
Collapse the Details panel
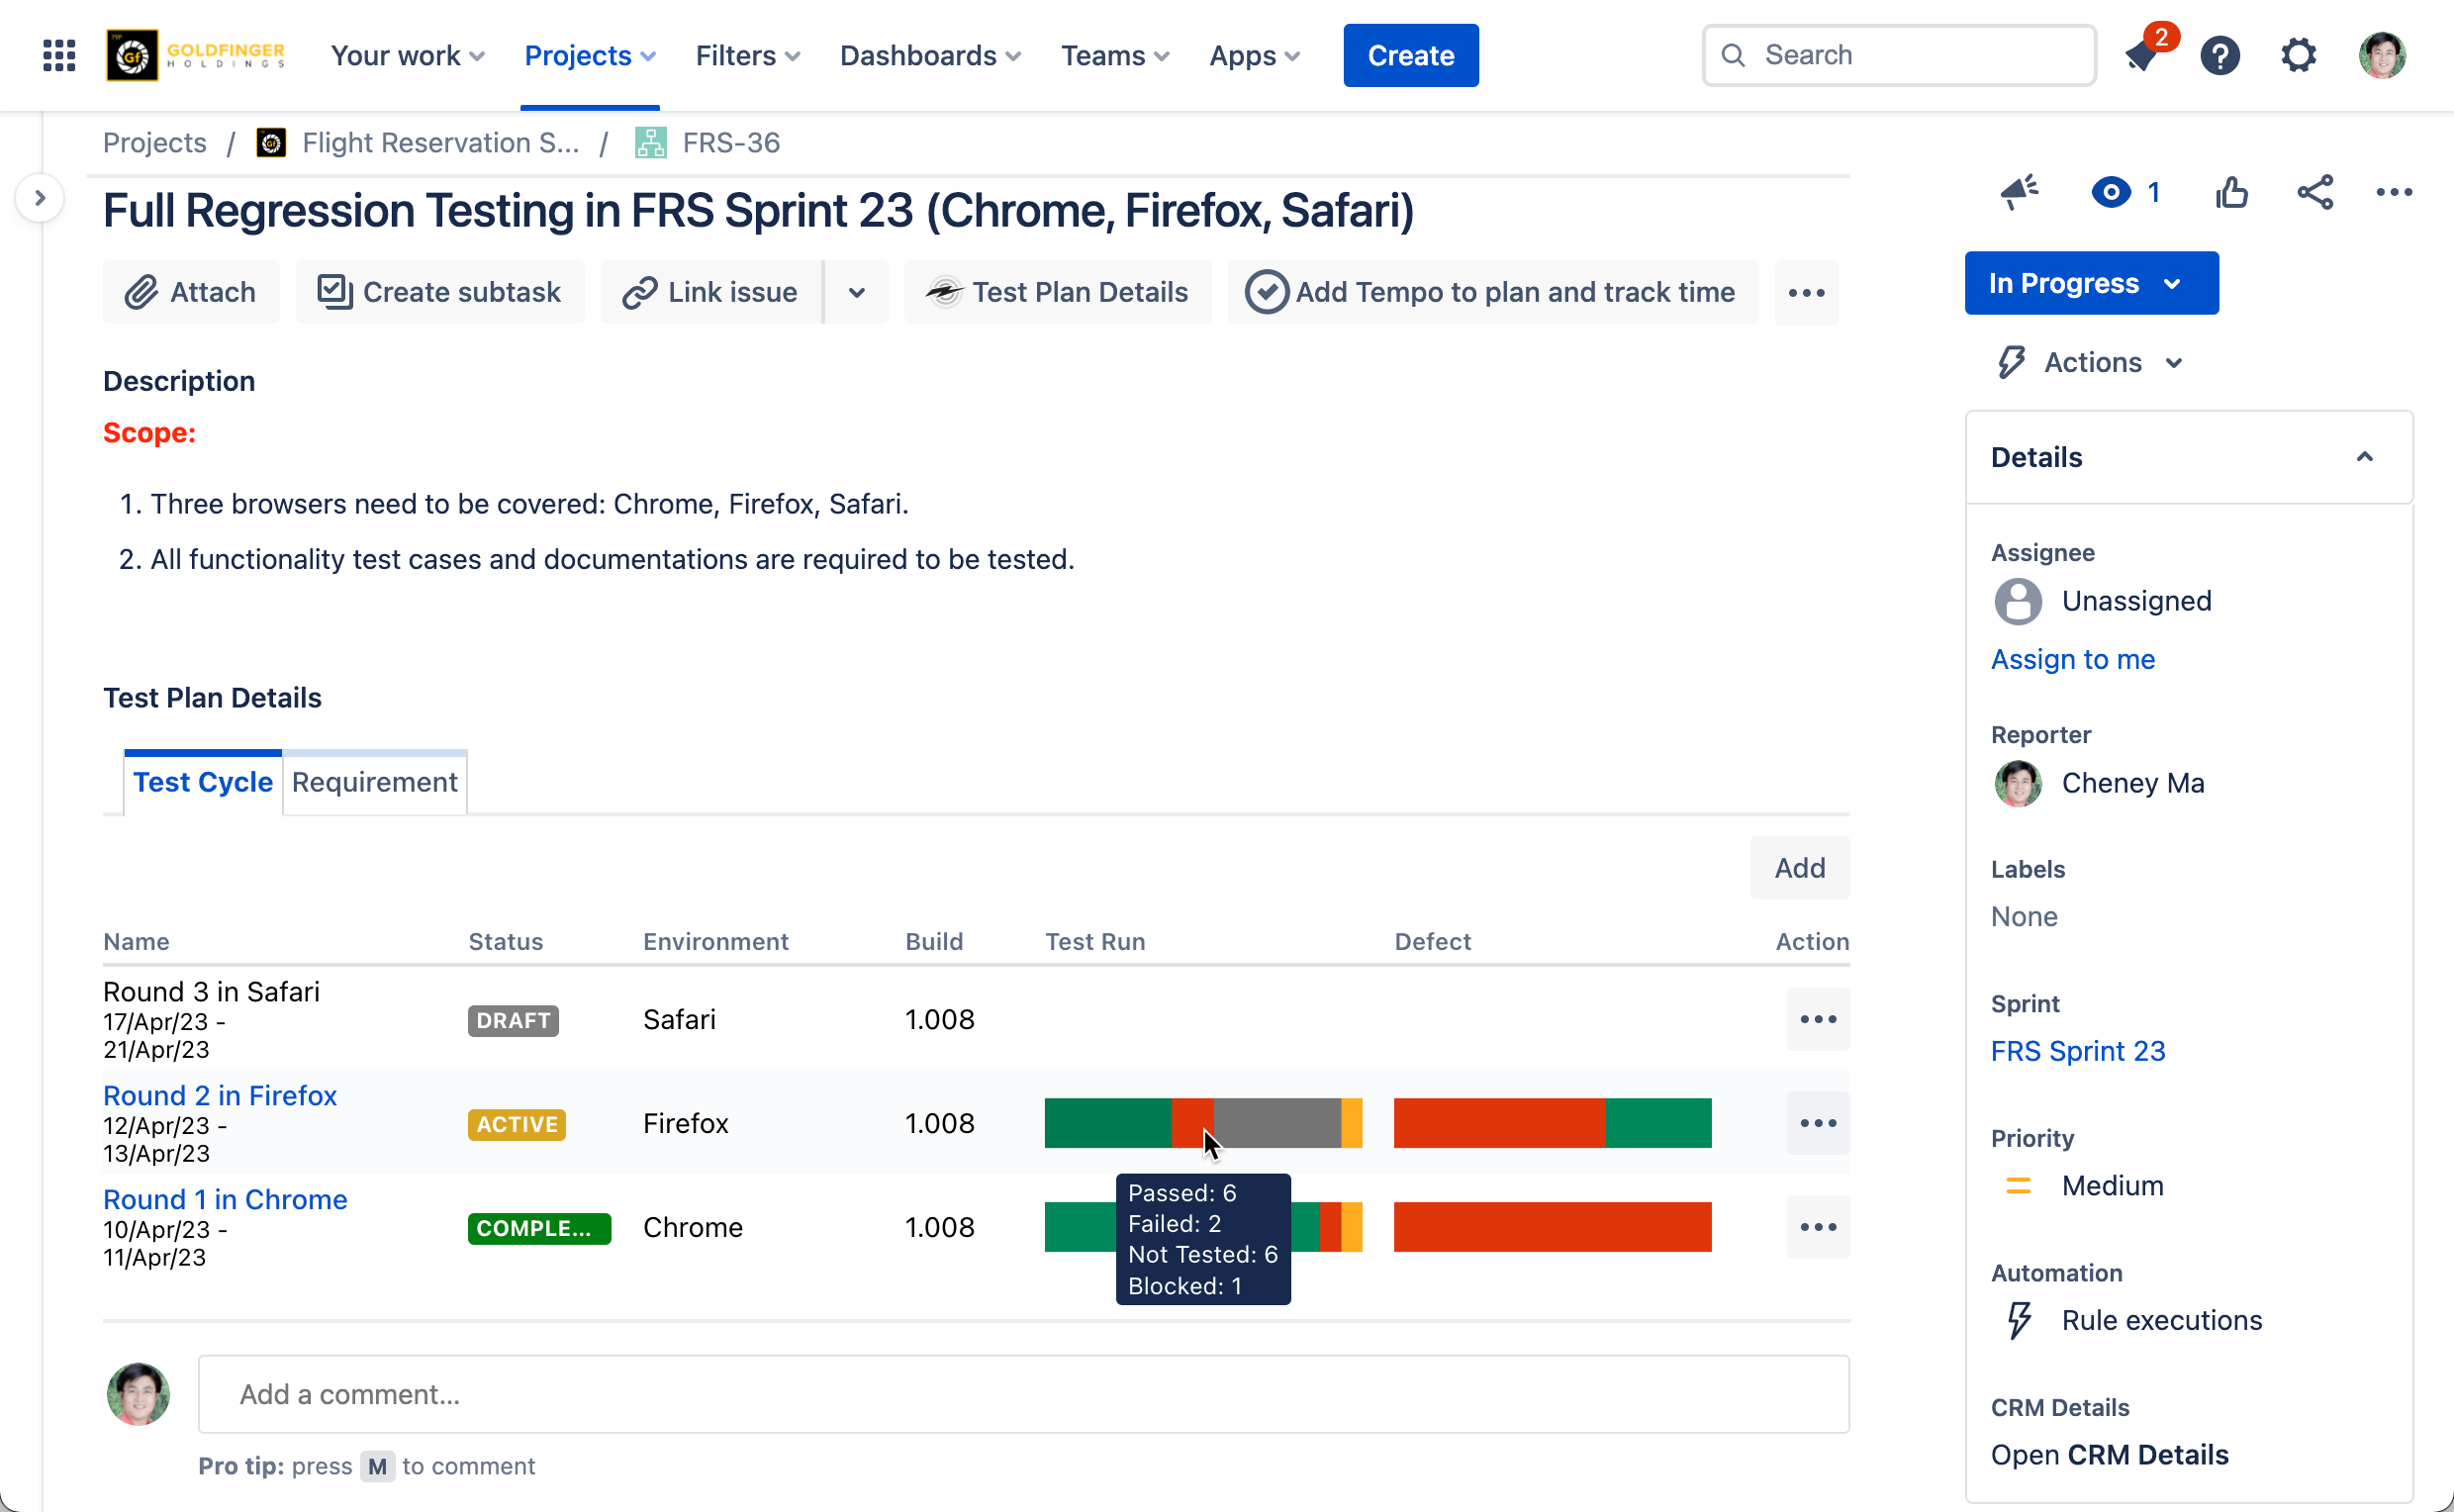pos(2364,457)
